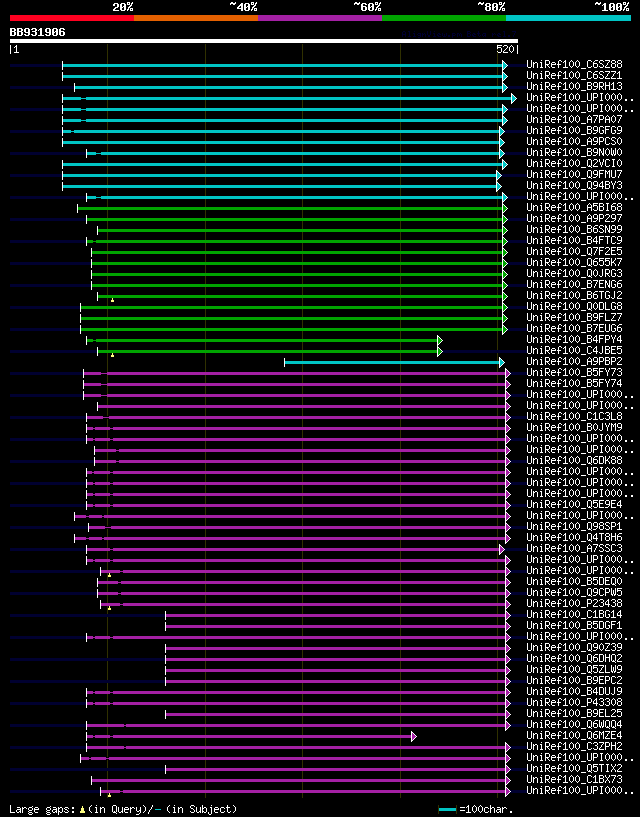Click UniRef100_Q5ZLW9 entry
640x817 pixels.
click(574, 669)
